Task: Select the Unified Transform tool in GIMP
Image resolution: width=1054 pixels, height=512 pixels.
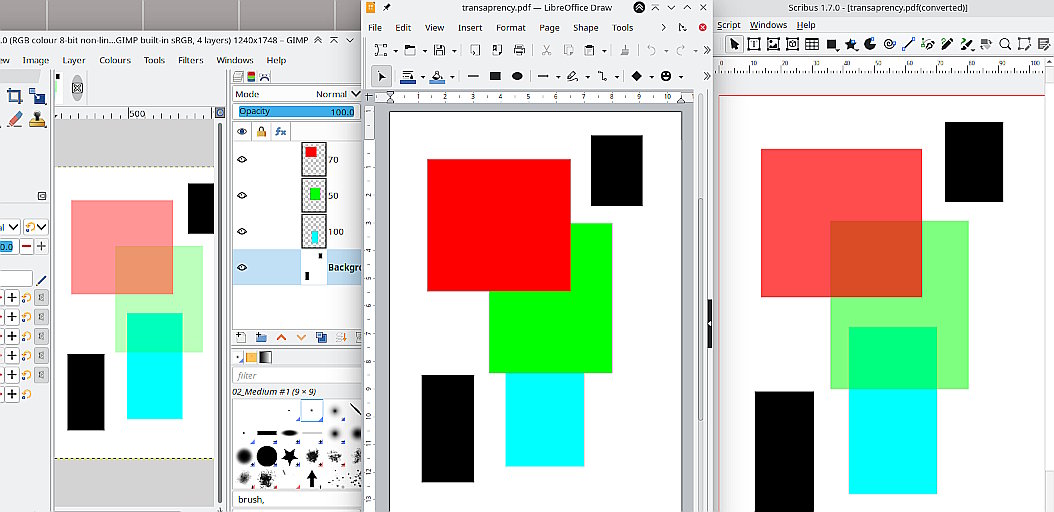Action: tap(38, 97)
